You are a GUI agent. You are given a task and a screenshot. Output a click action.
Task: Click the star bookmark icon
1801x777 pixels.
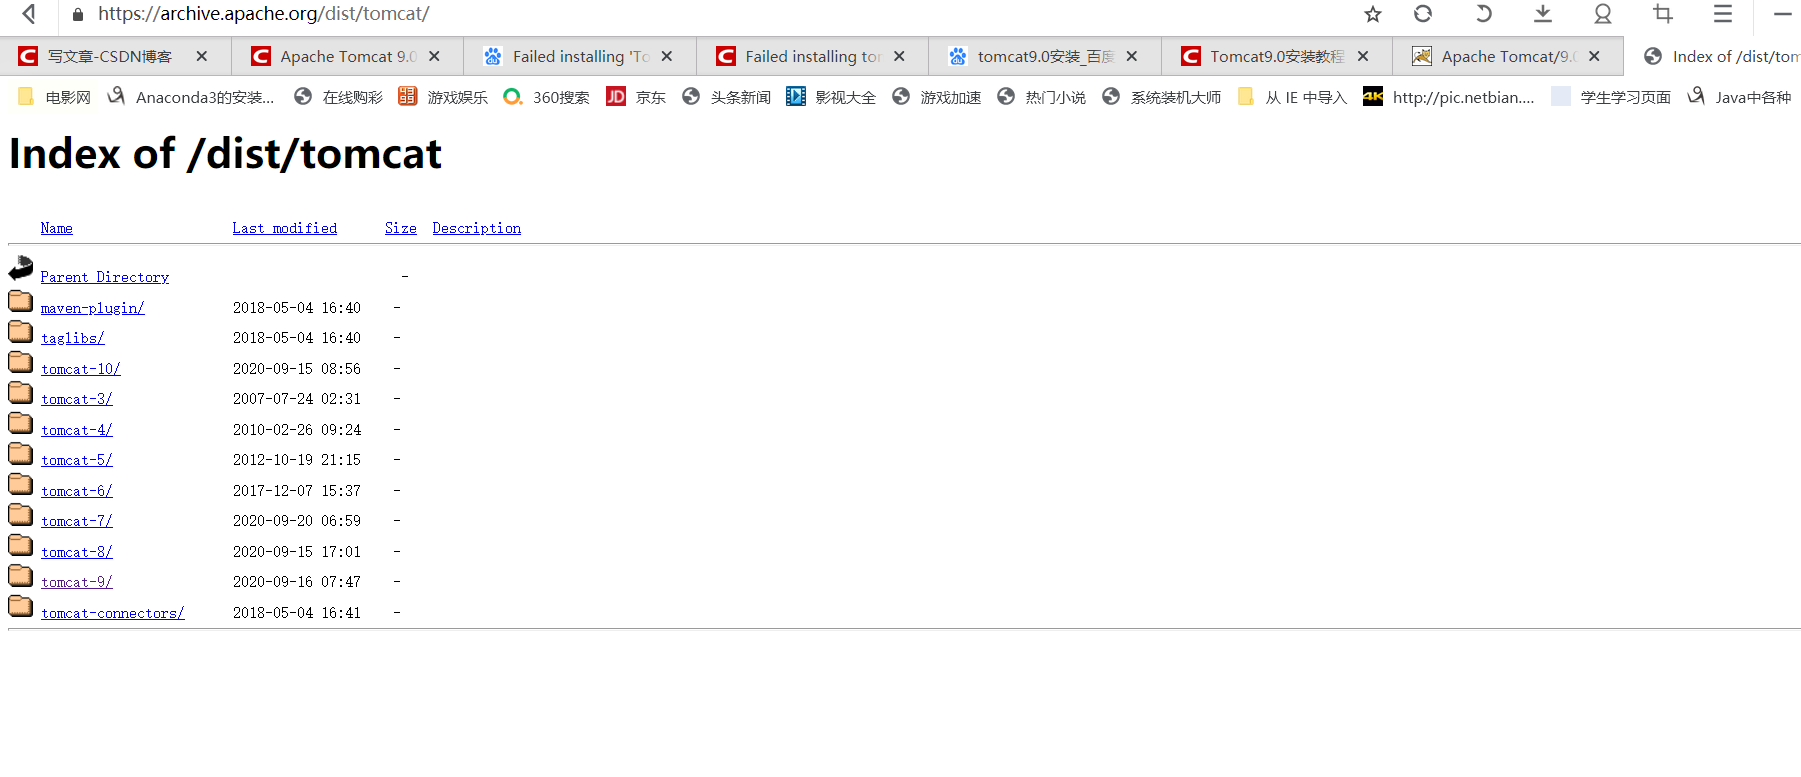[x=1373, y=14]
